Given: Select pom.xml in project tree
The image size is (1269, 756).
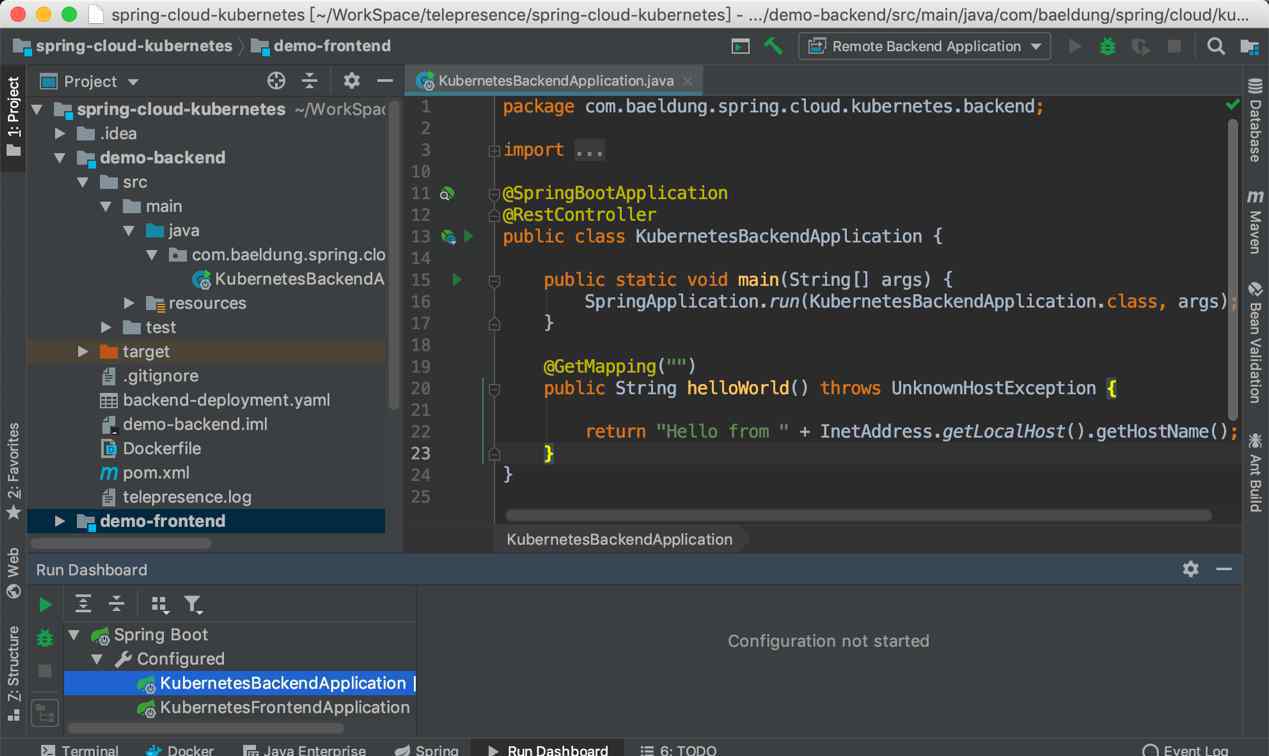Looking at the screenshot, I should pyautogui.click(x=145, y=472).
